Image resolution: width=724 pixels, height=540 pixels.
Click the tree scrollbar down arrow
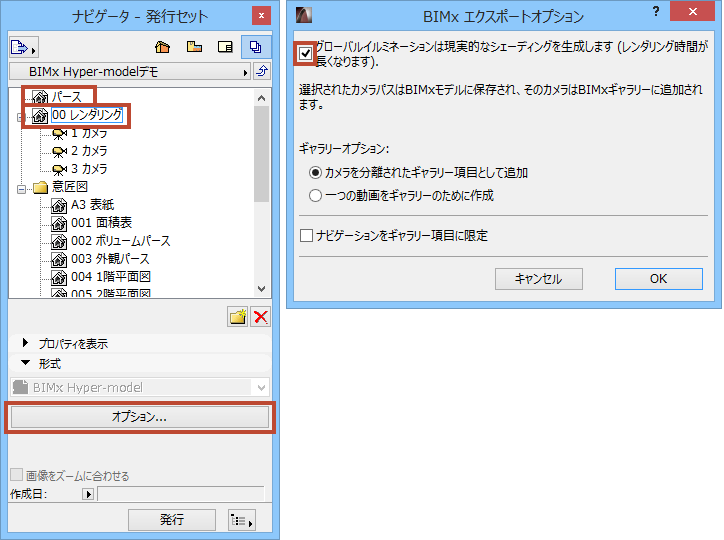[262, 289]
